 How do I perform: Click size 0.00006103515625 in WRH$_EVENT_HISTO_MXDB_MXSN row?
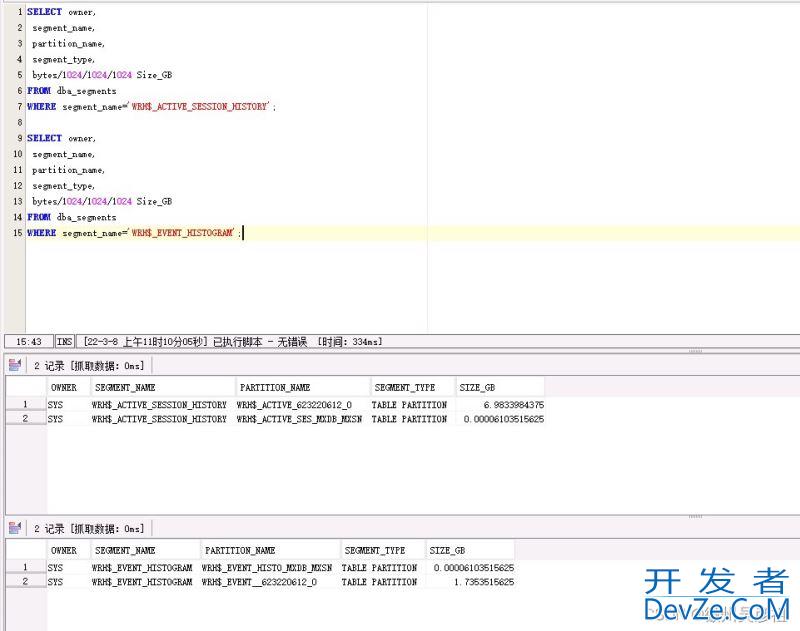[x=474, y=568]
